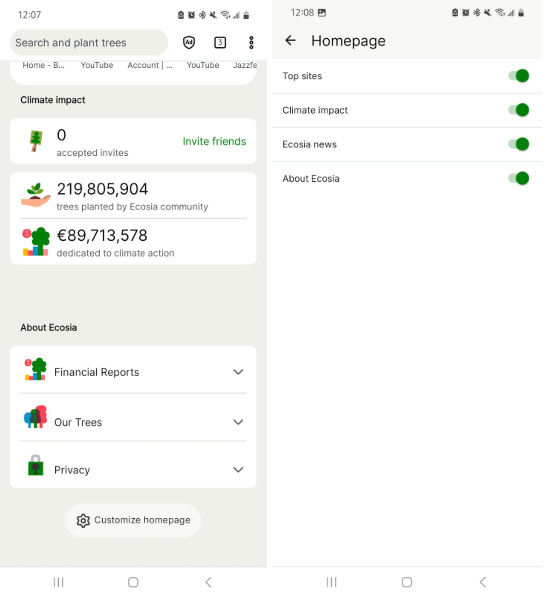Tap the left screen recents navigation icon
546x601 pixels.
point(58,582)
